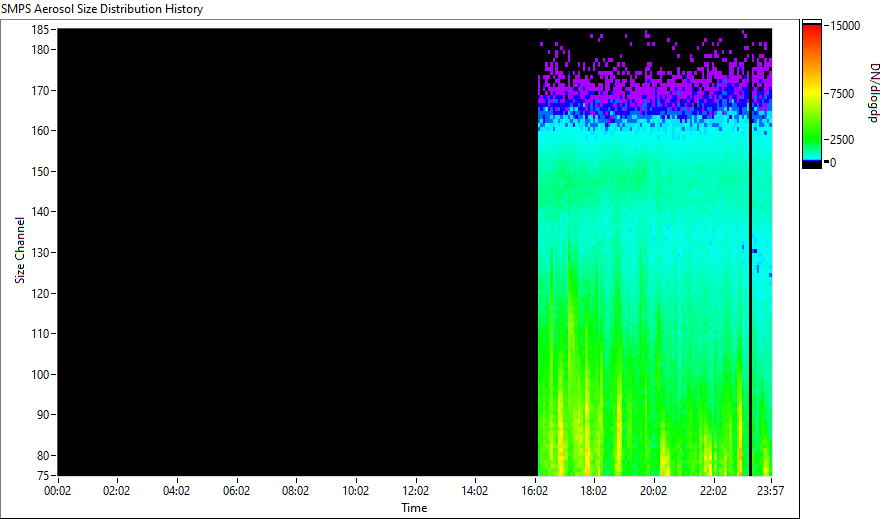Click the 12:02 time axis label
Viewport: 884px width, 519px height.
coord(416,491)
